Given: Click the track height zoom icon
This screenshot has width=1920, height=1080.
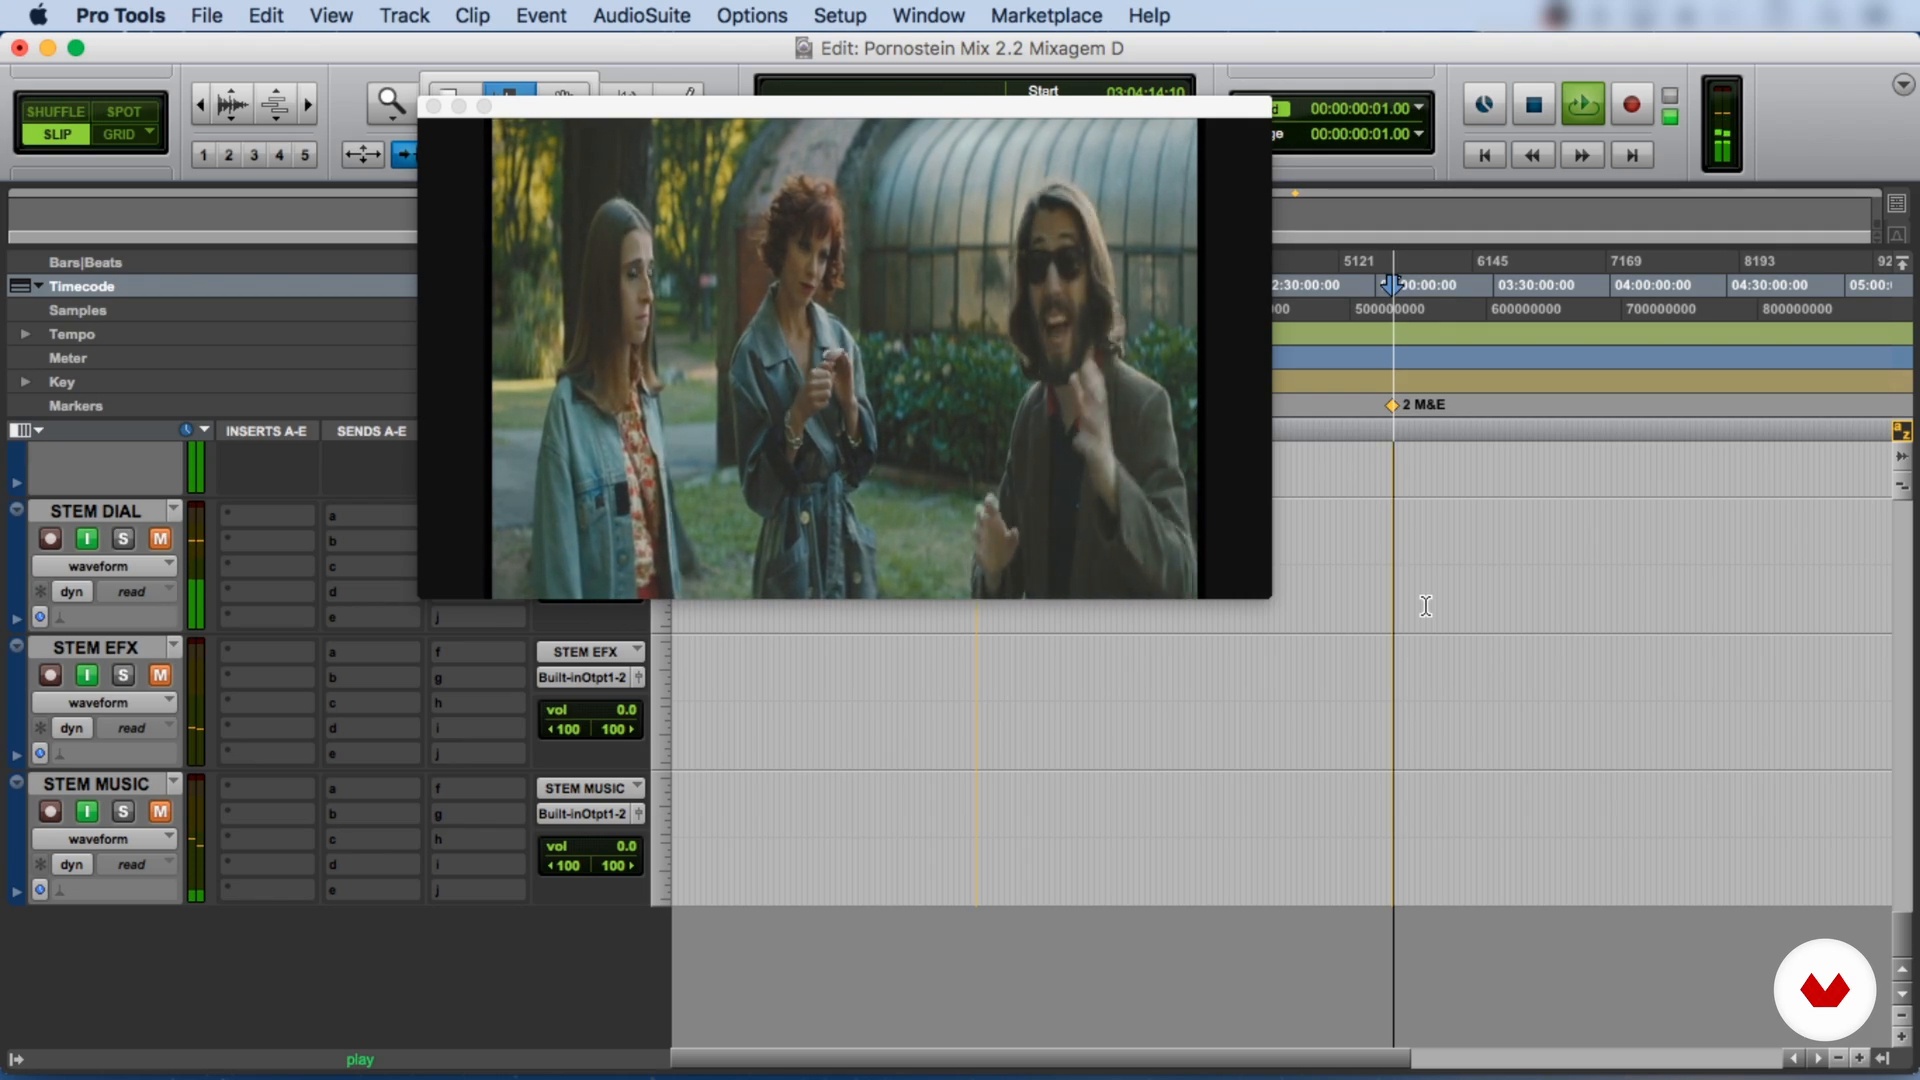Looking at the screenshot, I should (275, 104).
